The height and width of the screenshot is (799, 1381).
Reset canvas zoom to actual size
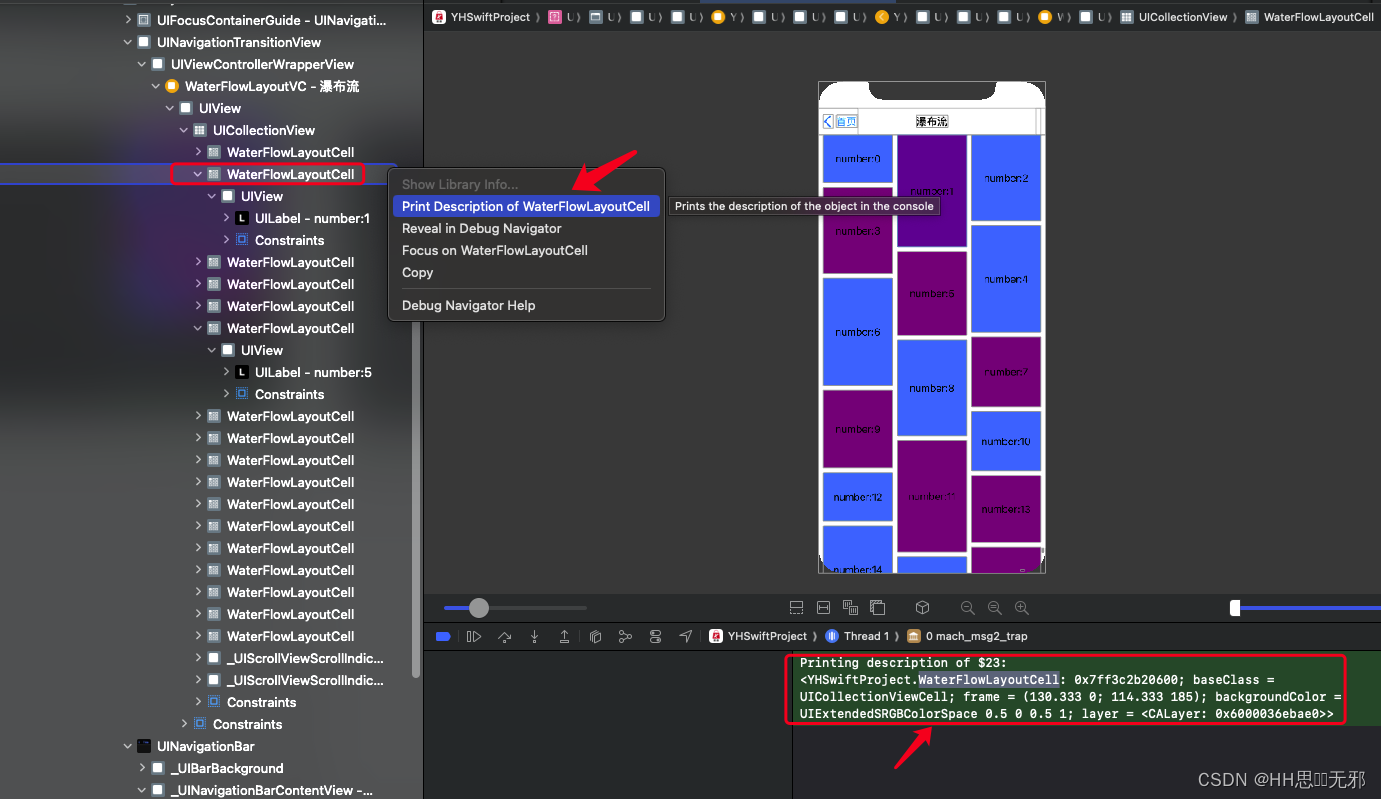coord(994,607)
